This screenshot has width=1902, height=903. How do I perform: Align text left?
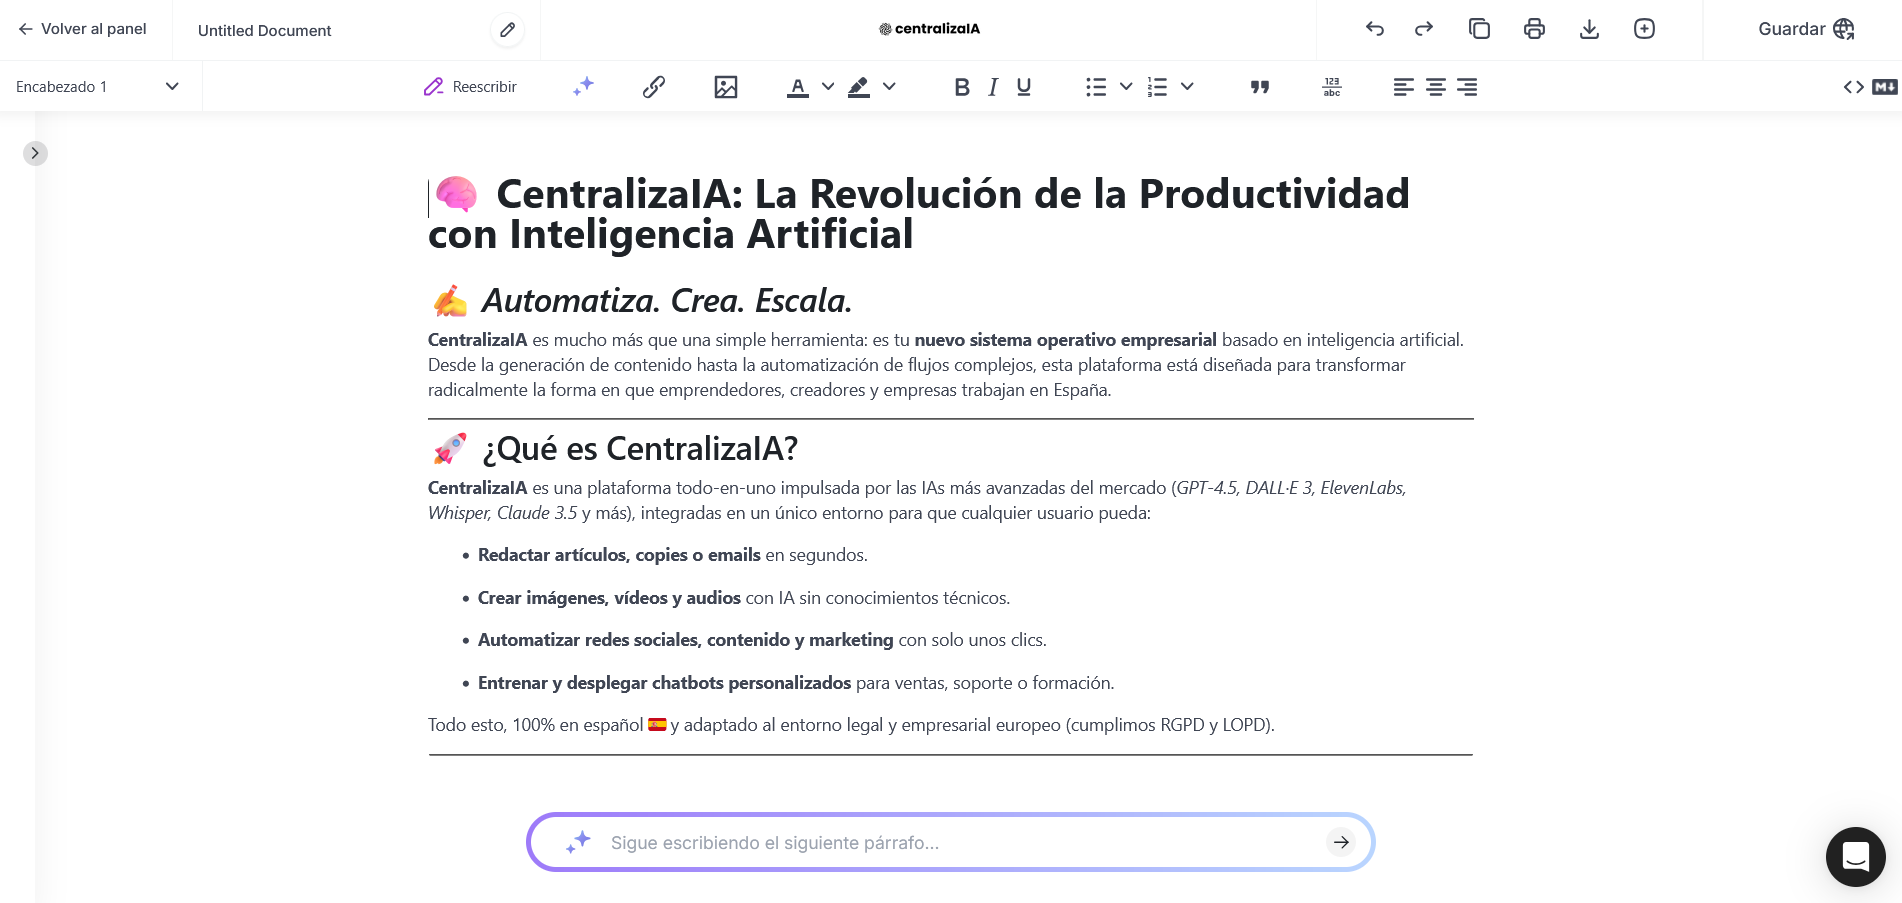click(1404, 87)
